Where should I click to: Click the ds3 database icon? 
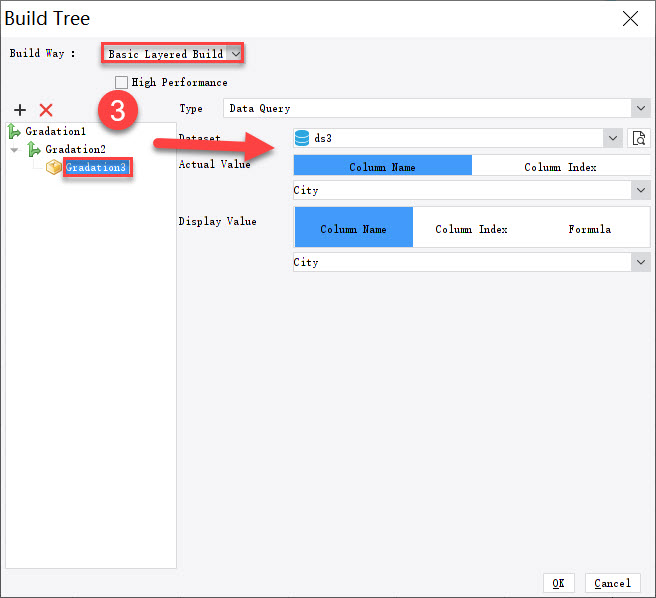(x=302, y=138)
